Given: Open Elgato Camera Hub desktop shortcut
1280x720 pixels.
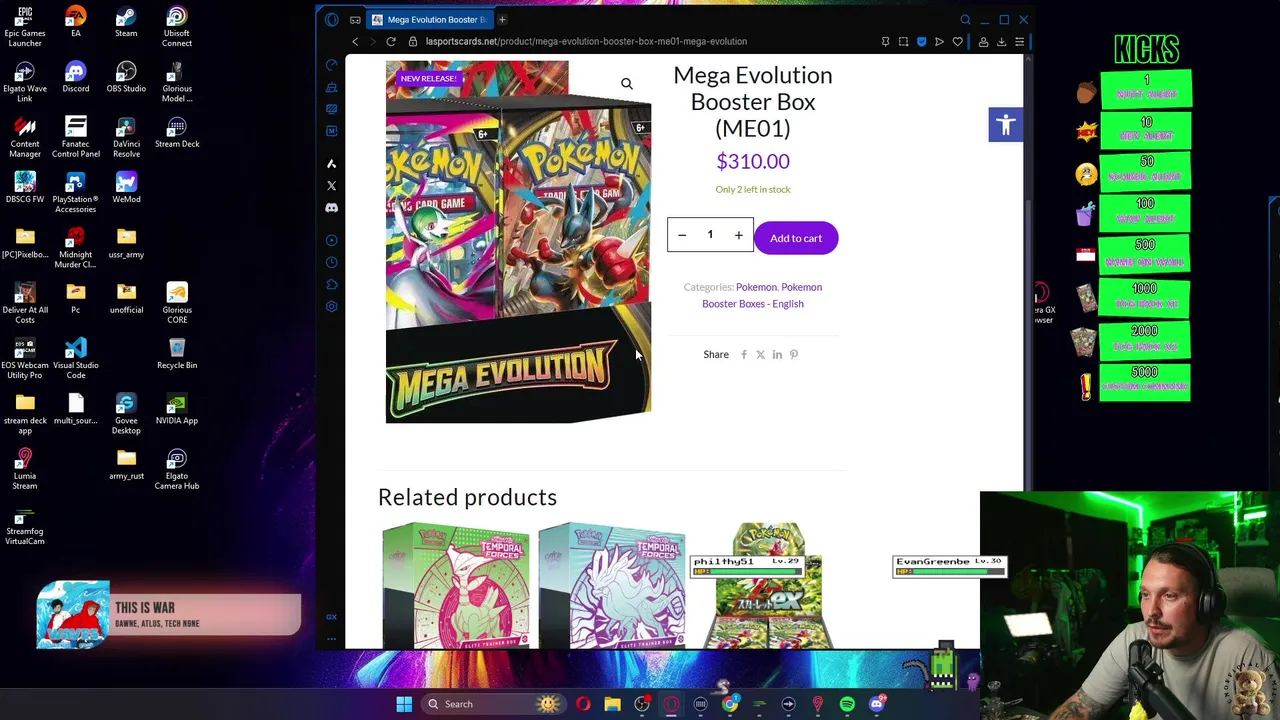Looking at the screenshot, I should [177, 470].
